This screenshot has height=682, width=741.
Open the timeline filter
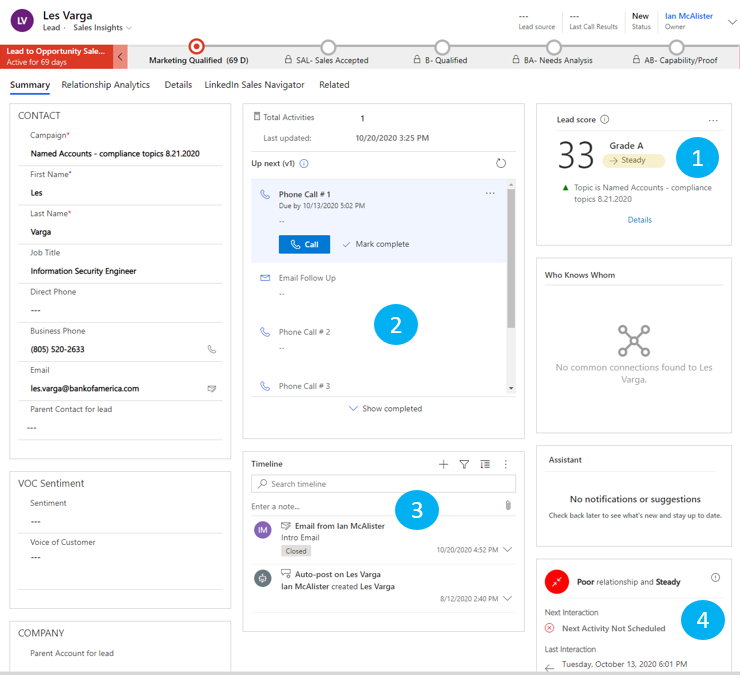click(x=464, y=465)
